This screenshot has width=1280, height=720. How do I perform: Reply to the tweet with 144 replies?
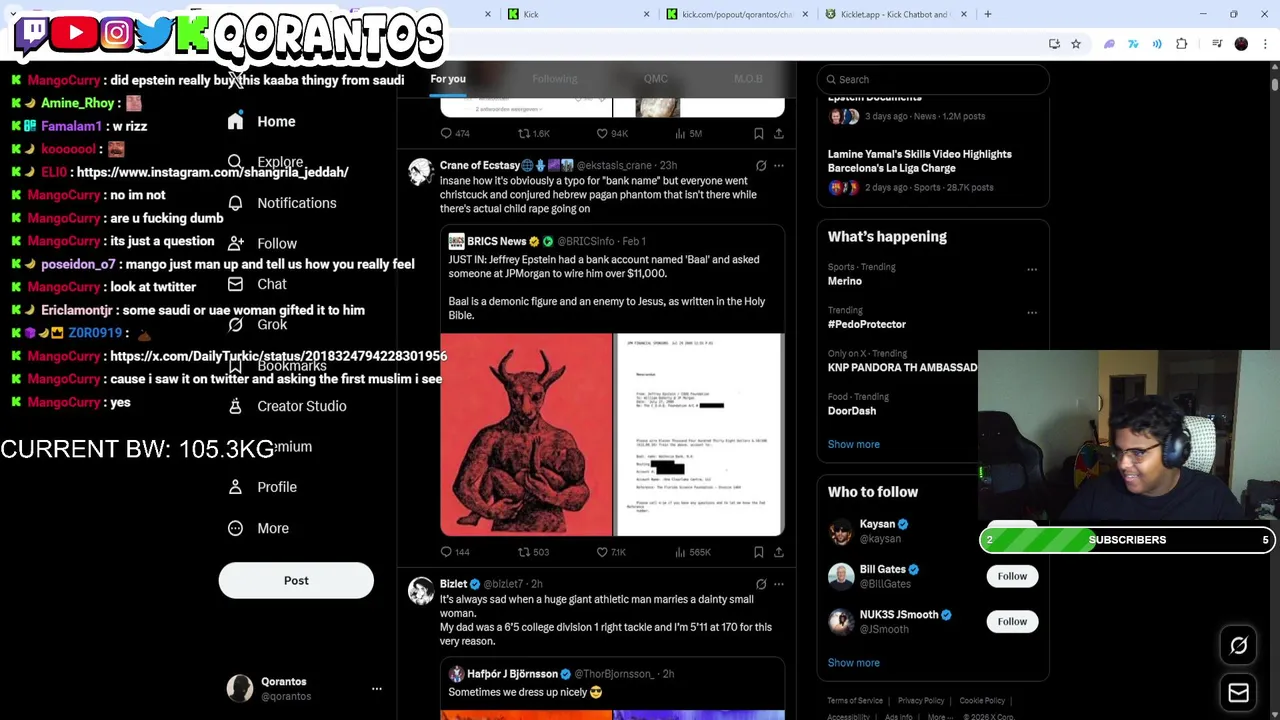tap(455, 552)
